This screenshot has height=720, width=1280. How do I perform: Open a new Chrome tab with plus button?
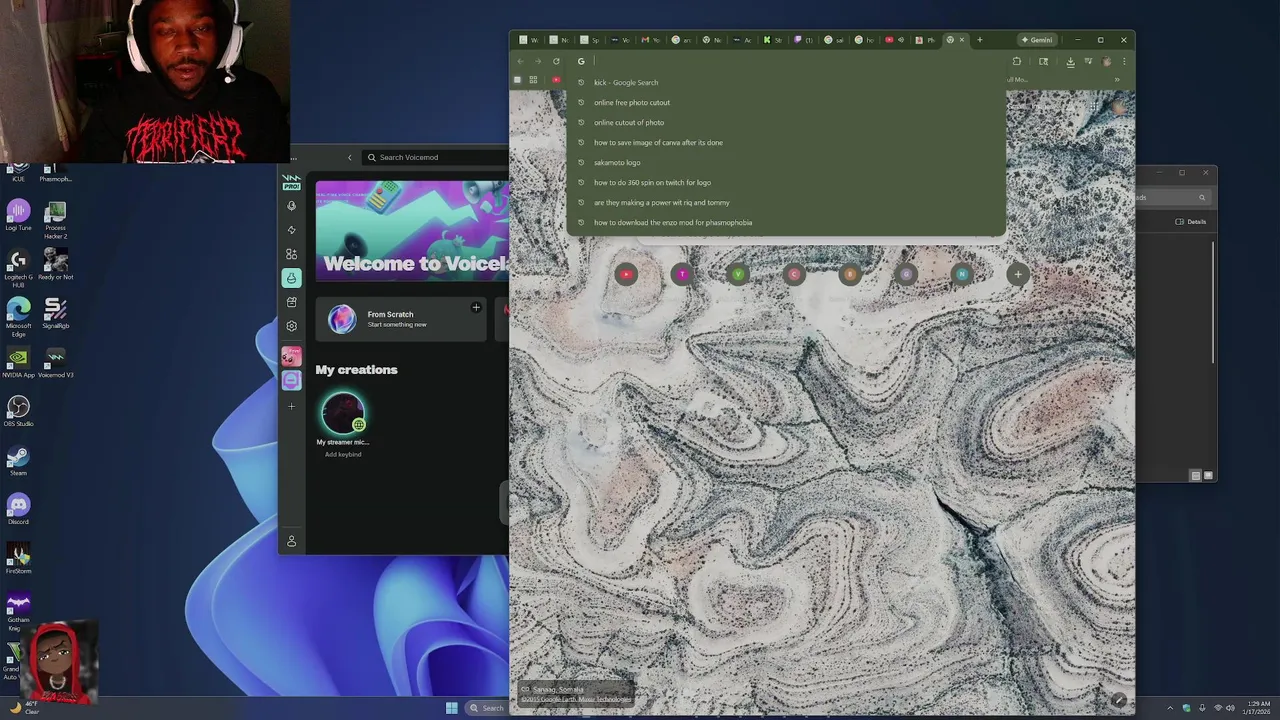point(979,40)
